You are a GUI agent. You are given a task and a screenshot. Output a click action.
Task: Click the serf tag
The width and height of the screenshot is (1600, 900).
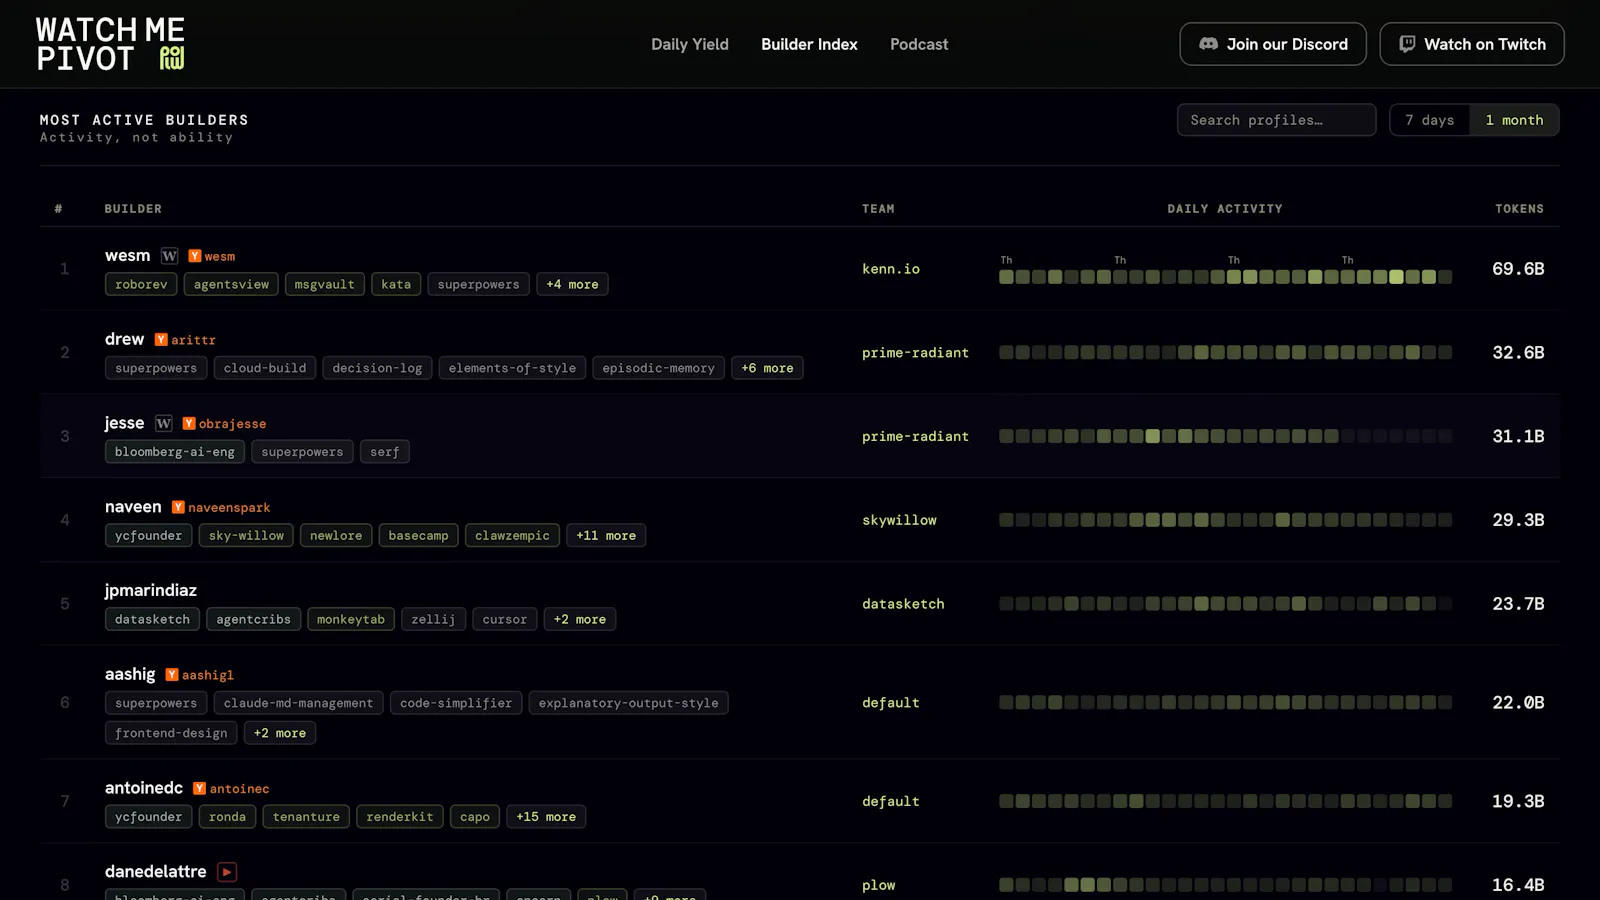pos(385,452)
